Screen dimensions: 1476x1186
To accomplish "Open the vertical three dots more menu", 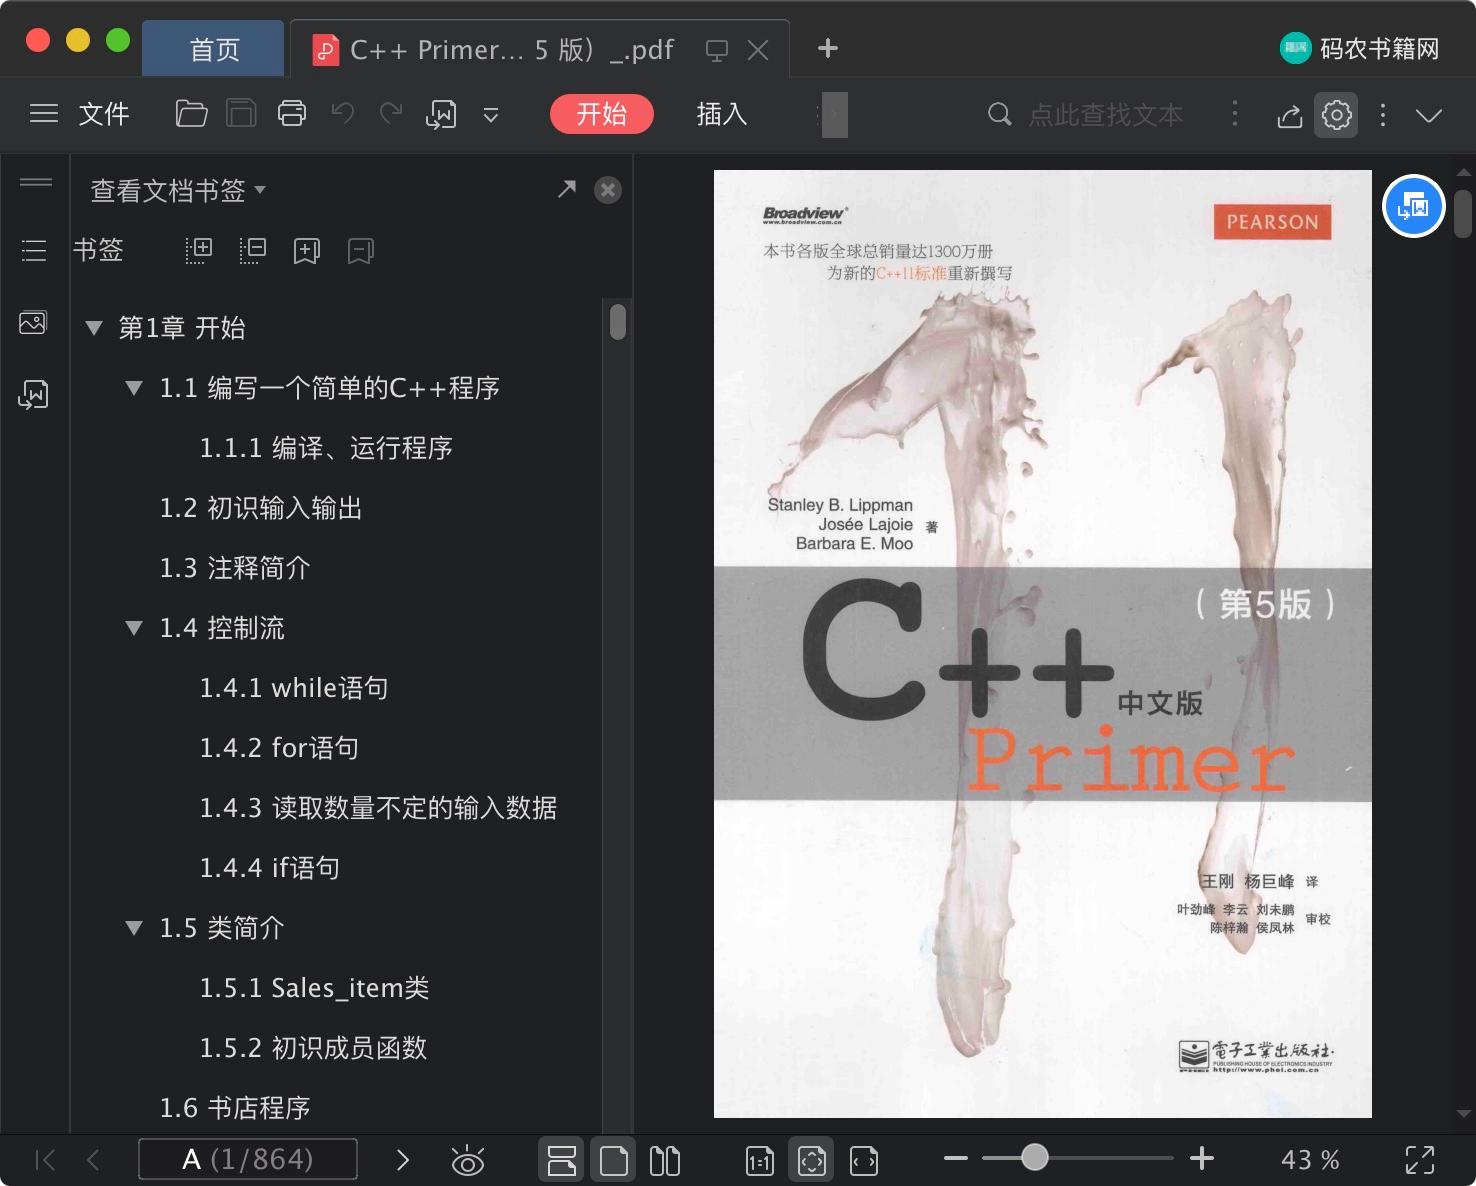I will [1383, 115].
